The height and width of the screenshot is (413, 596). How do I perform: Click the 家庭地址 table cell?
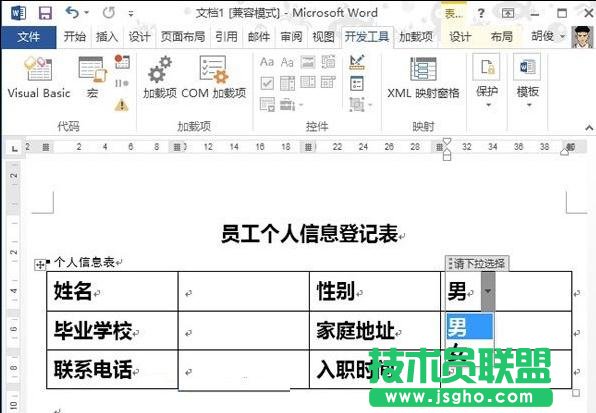375,331
